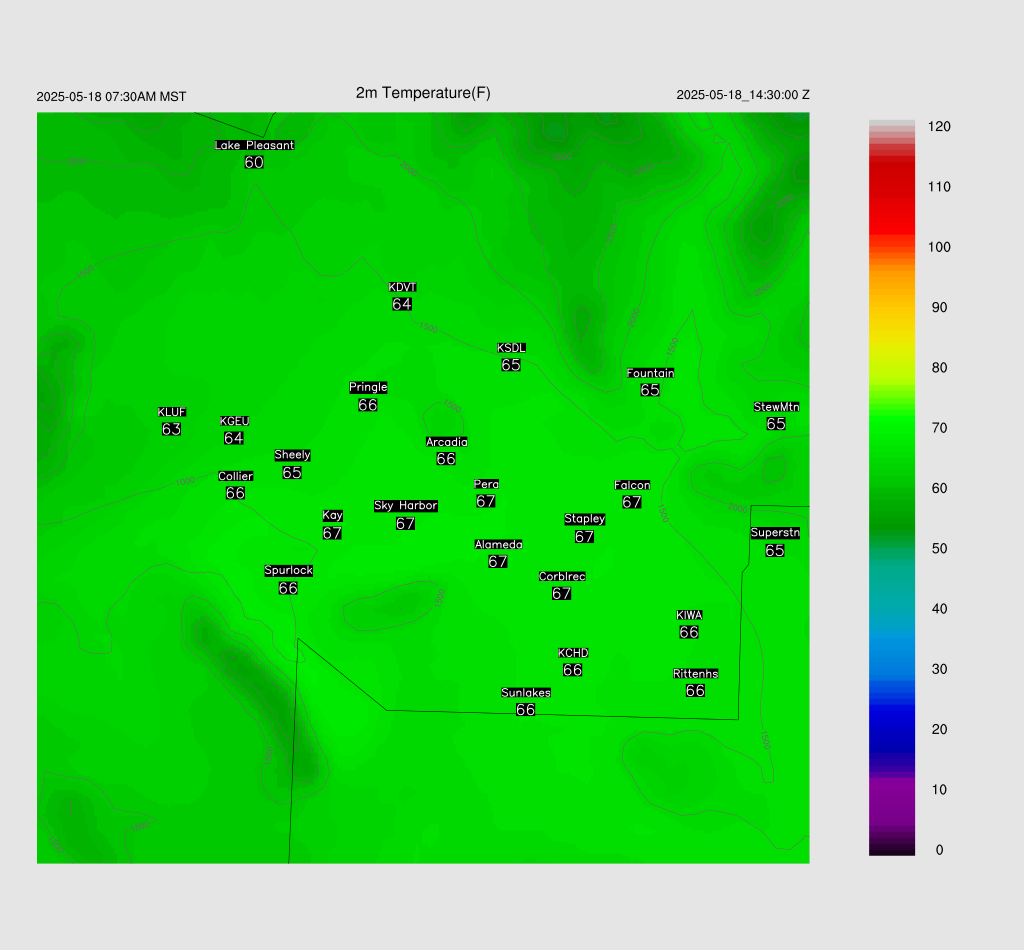Select the Pera station label
This screenshot has height=950, width=1024.
[487, 484]
